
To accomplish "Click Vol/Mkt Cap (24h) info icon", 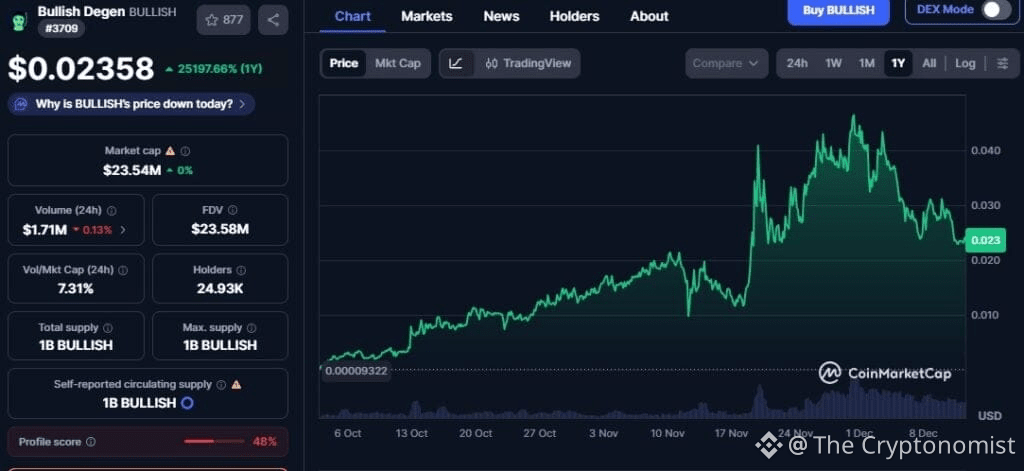I will pos(123,270).
